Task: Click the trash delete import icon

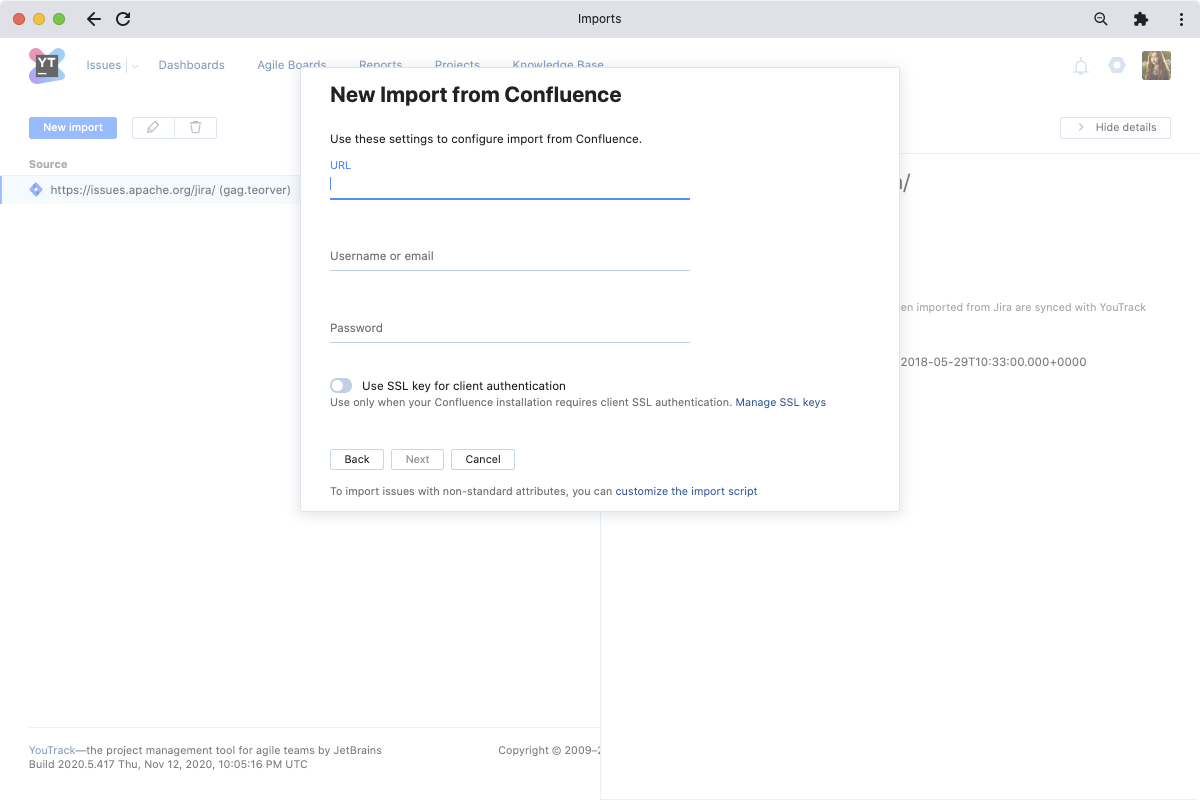Action: click(195, 127)
